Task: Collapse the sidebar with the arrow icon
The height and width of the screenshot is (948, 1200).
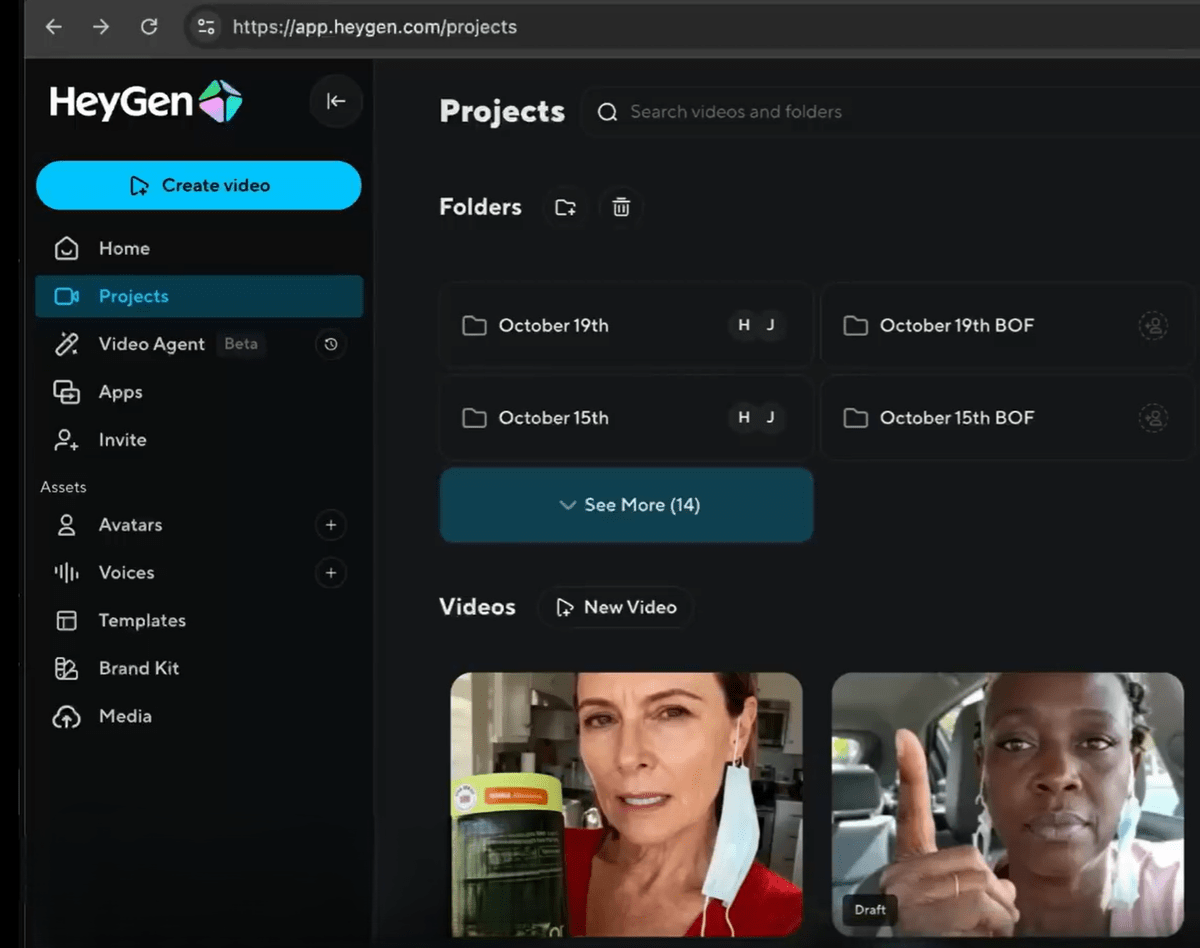Action: tap(336, 101)
